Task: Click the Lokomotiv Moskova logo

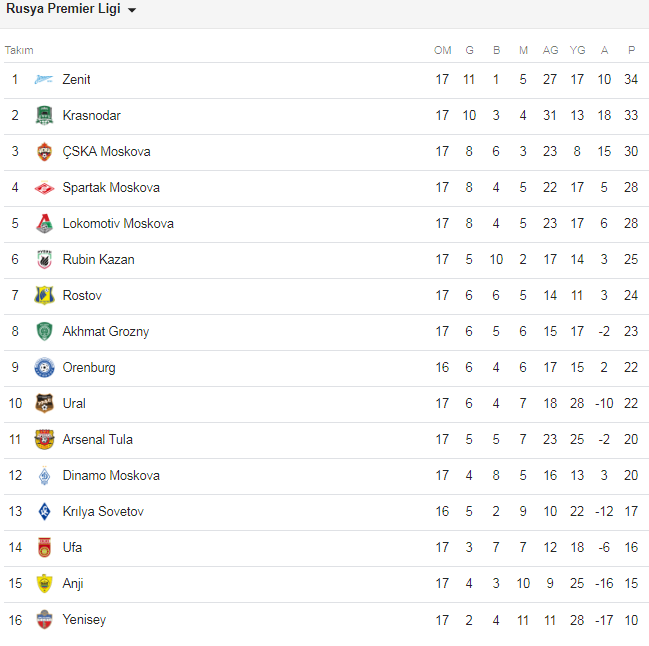Action: click(x=44, y=224)
